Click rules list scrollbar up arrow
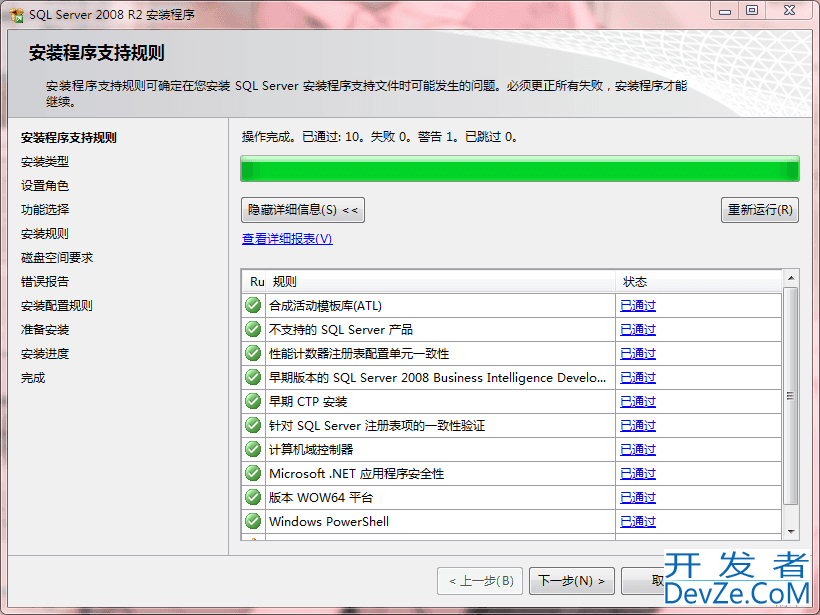 click(791, 278)
